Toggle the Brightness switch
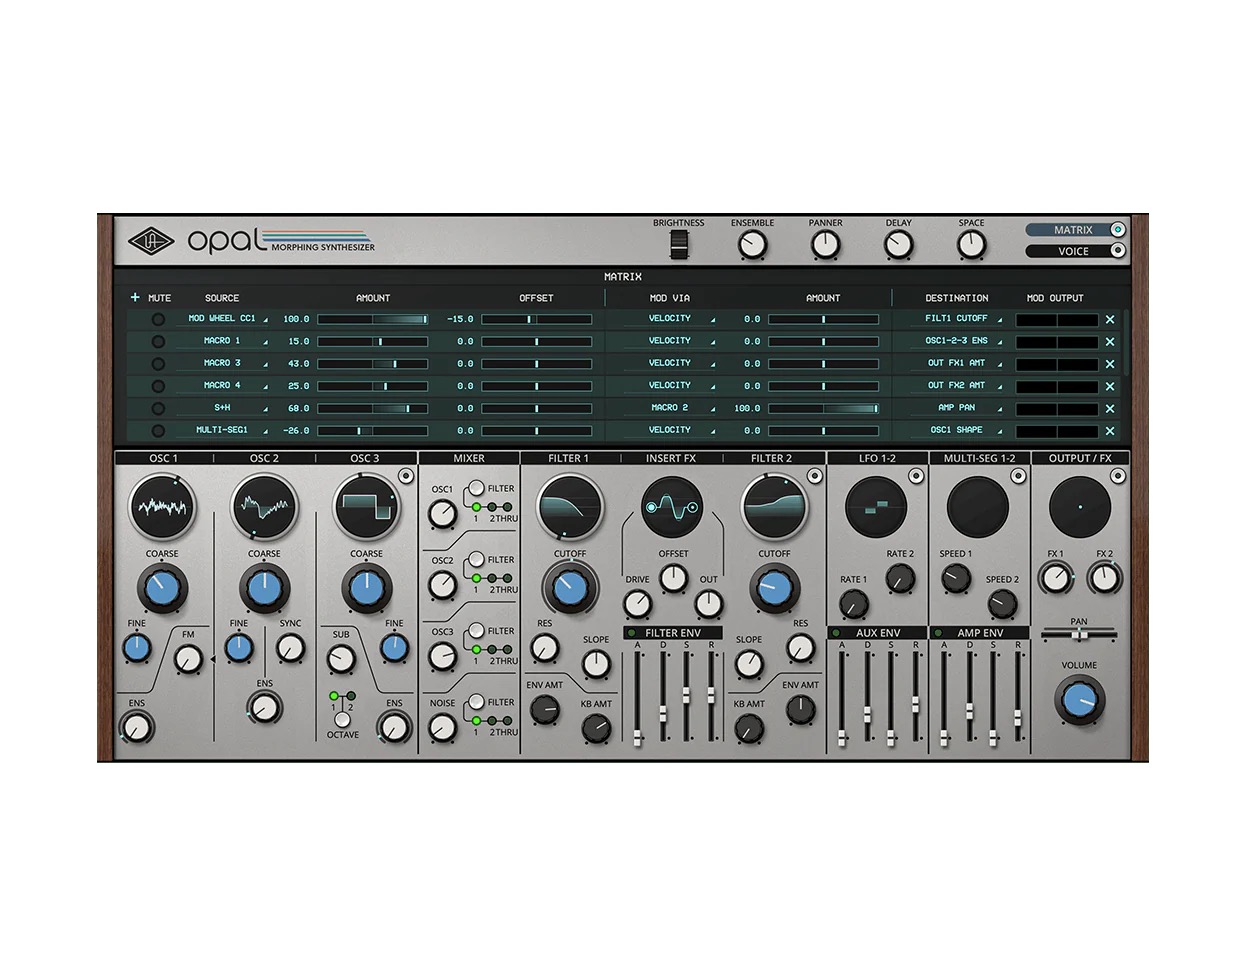The width and height of the screenshot is (1248, 980). [679, 245]
